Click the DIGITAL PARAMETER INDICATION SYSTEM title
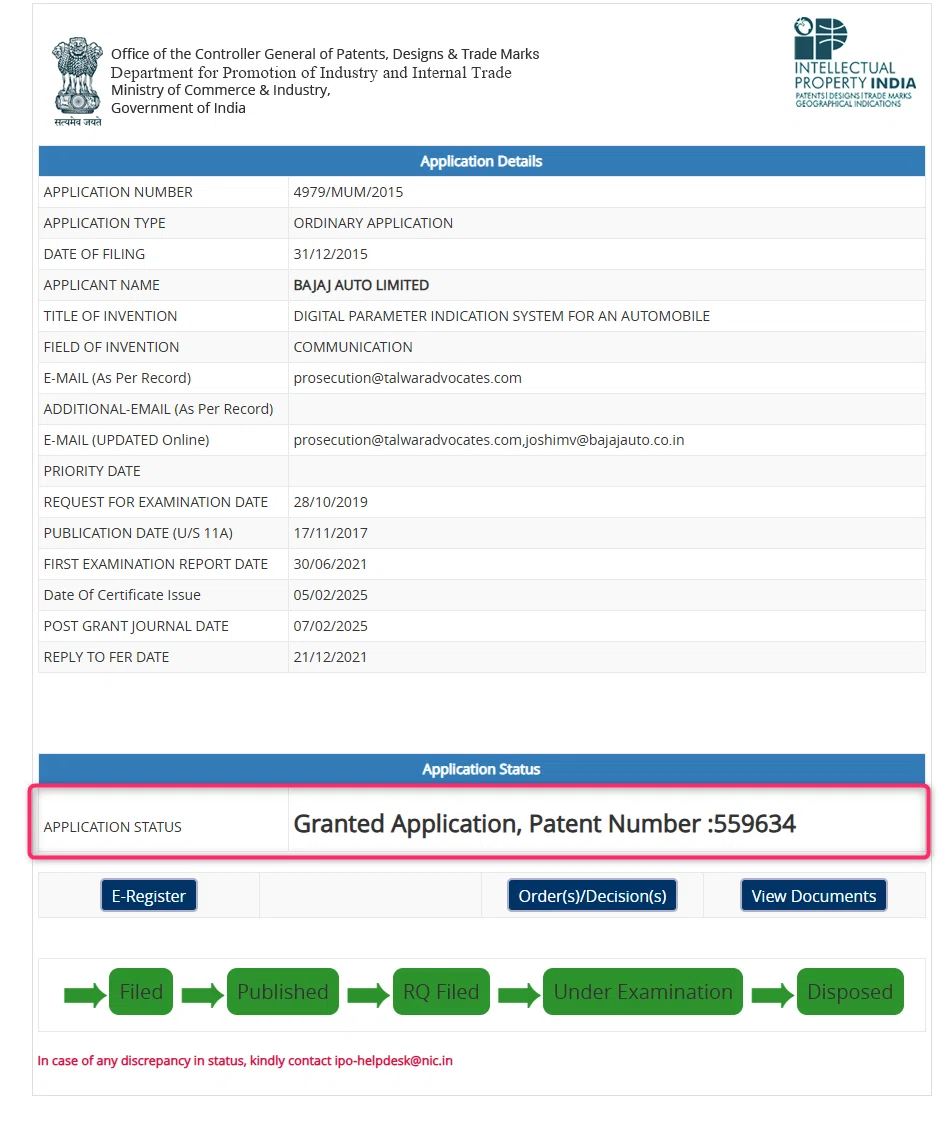Viewport: 938px width, 1121px height. pyautogui.click(x=501, y=316)
